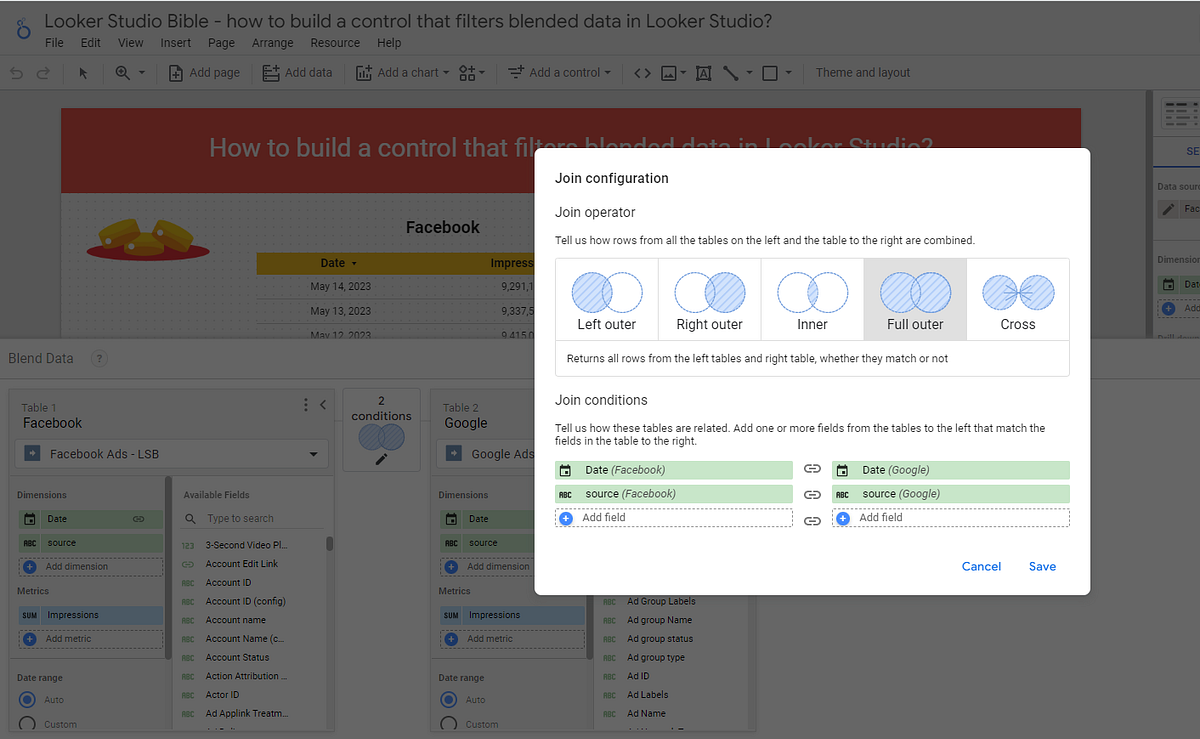Select the Full outer join operator
The width and height of the screenshot is (1200, 739).
[x=914, y=299]
